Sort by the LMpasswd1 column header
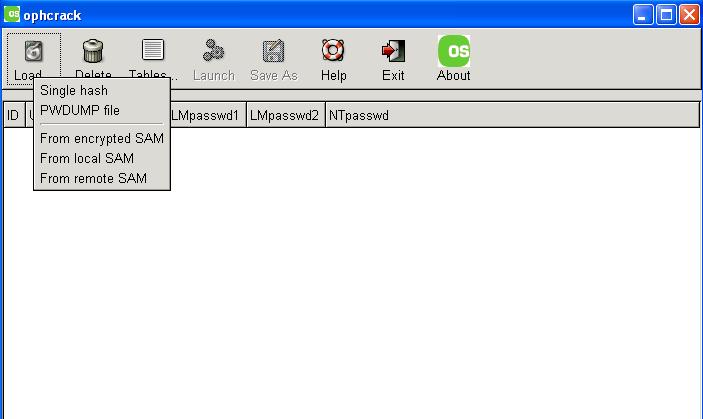703x419 pixels. (206, 116)
